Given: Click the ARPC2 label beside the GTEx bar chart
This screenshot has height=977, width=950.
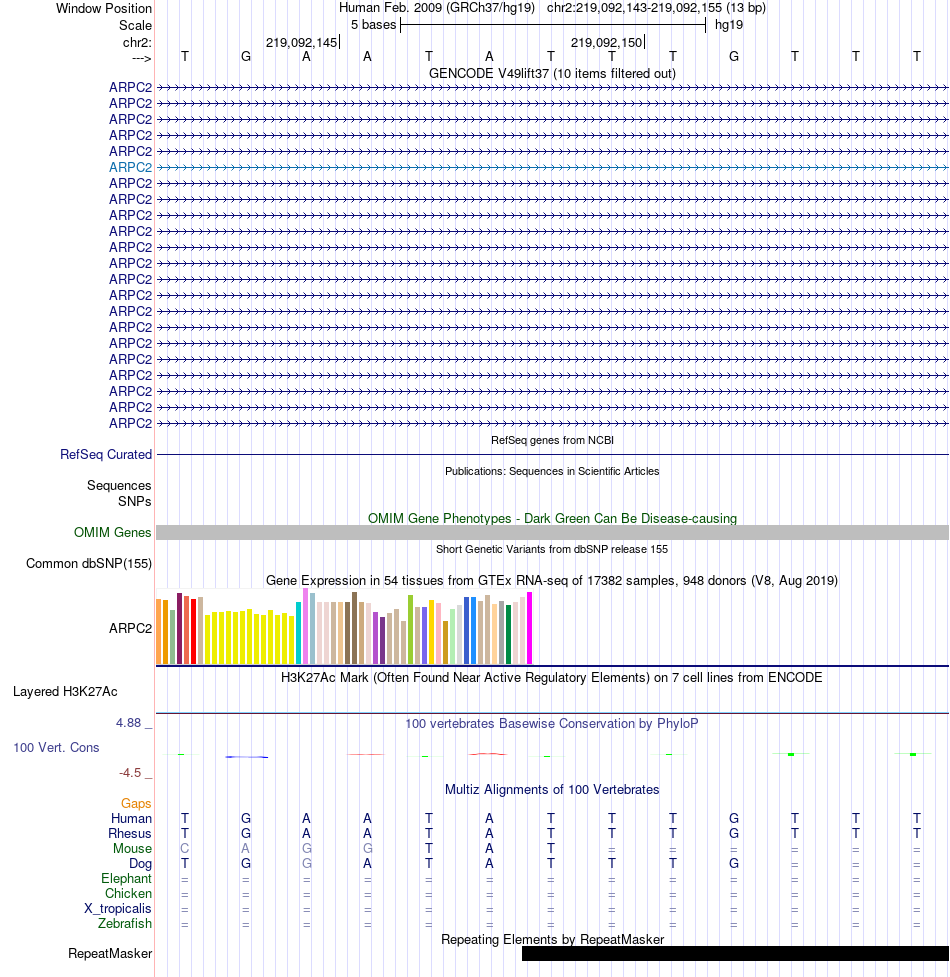Looking at the screenshot, I should [x=130, y=629].
